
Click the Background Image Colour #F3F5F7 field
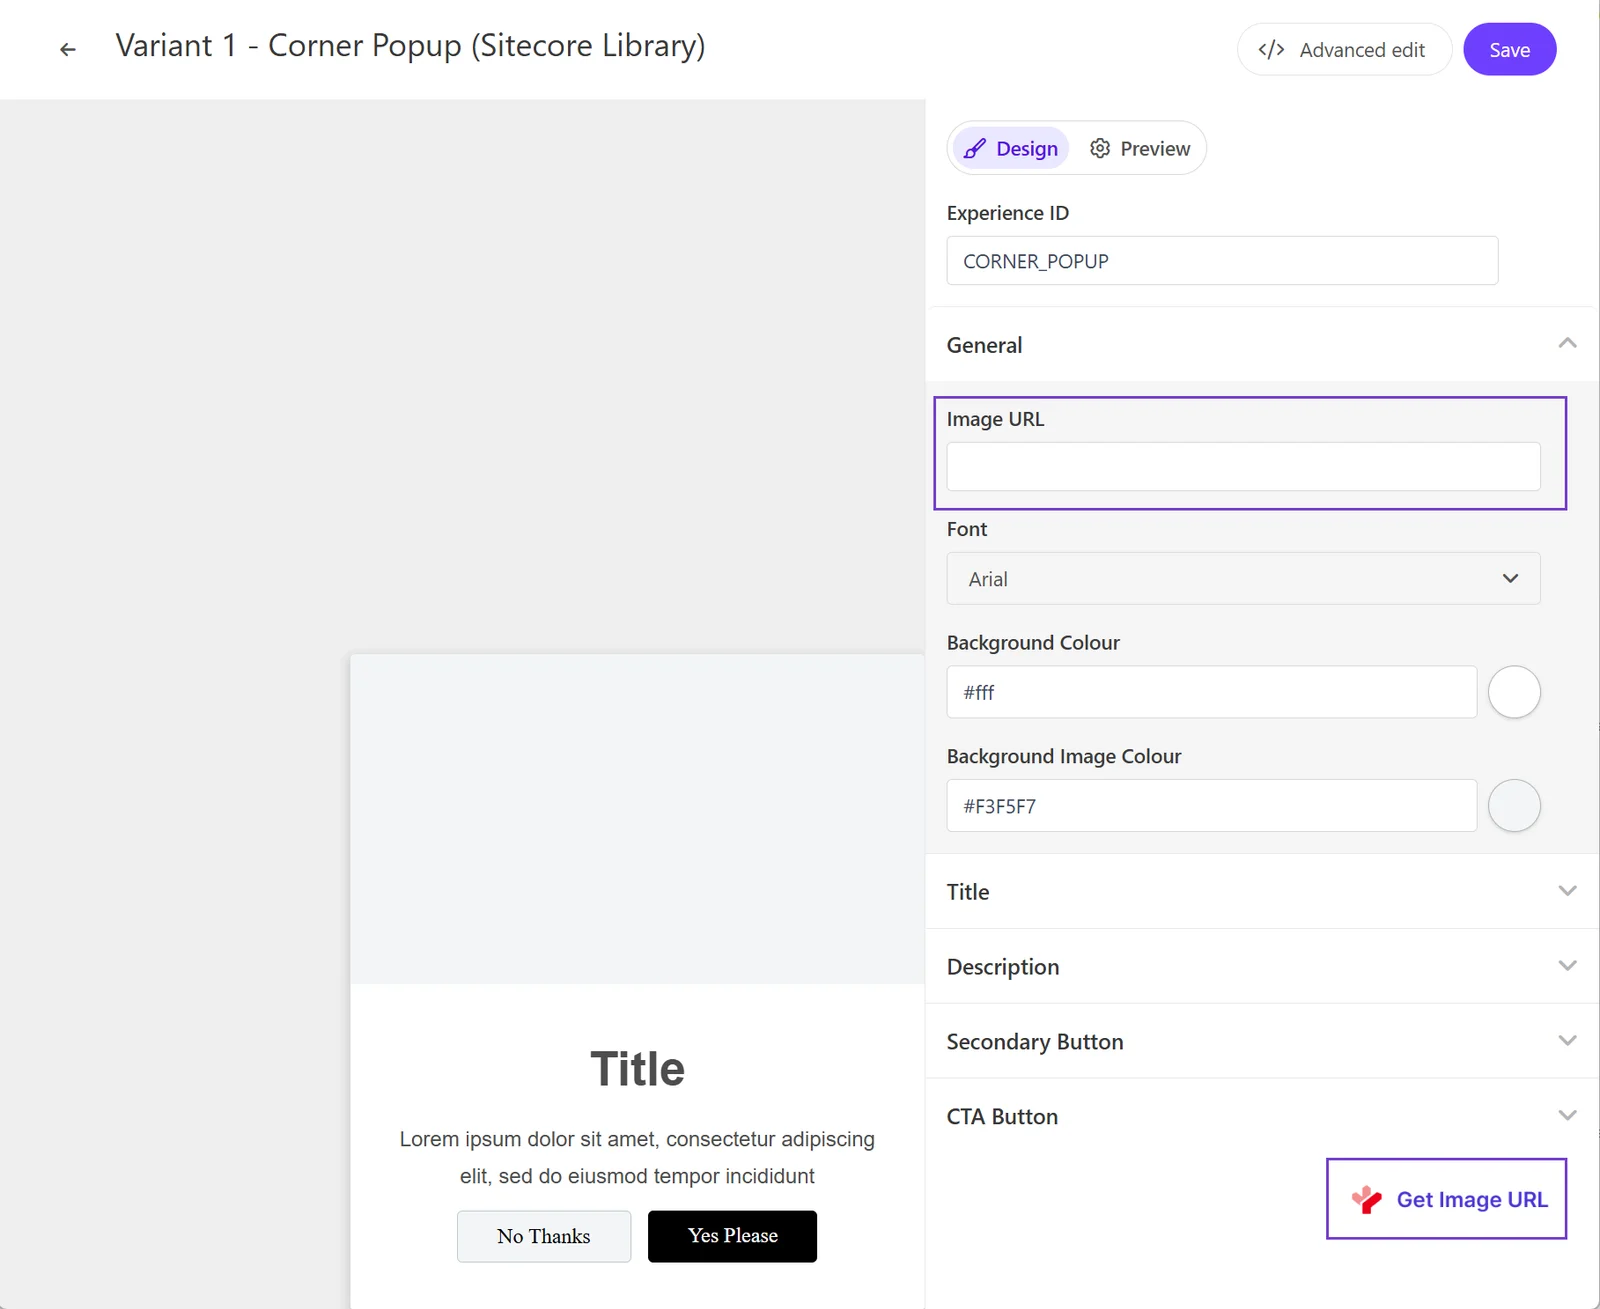pos(1211,805)
